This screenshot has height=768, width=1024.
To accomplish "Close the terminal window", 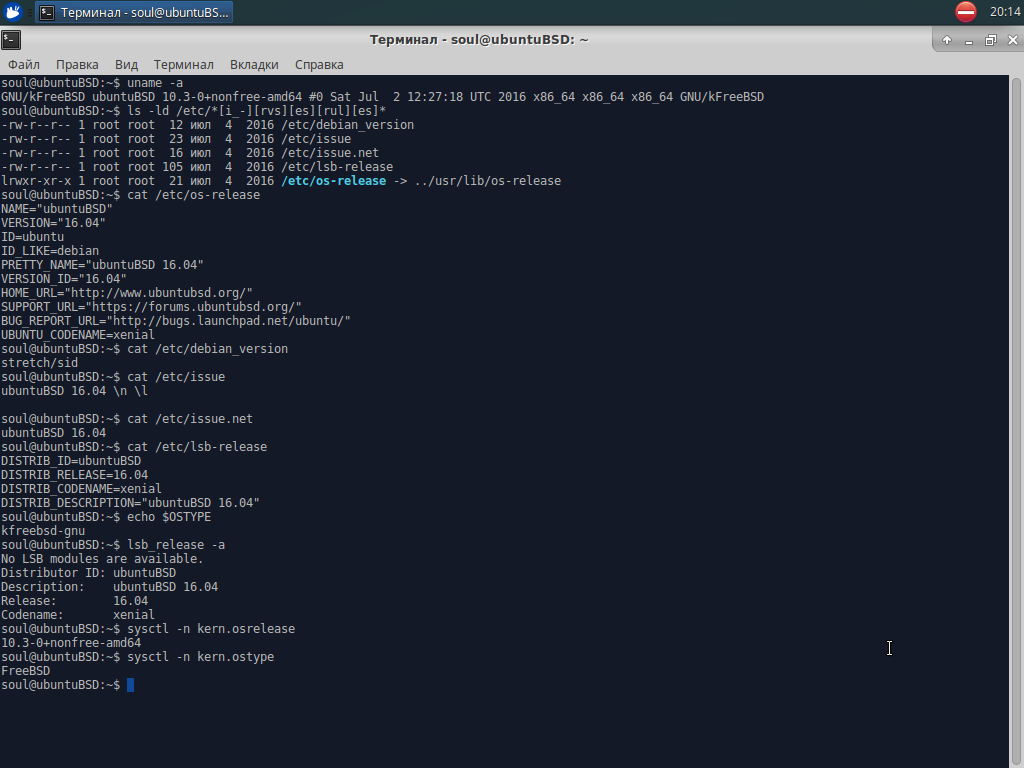I will [1013, 40].
